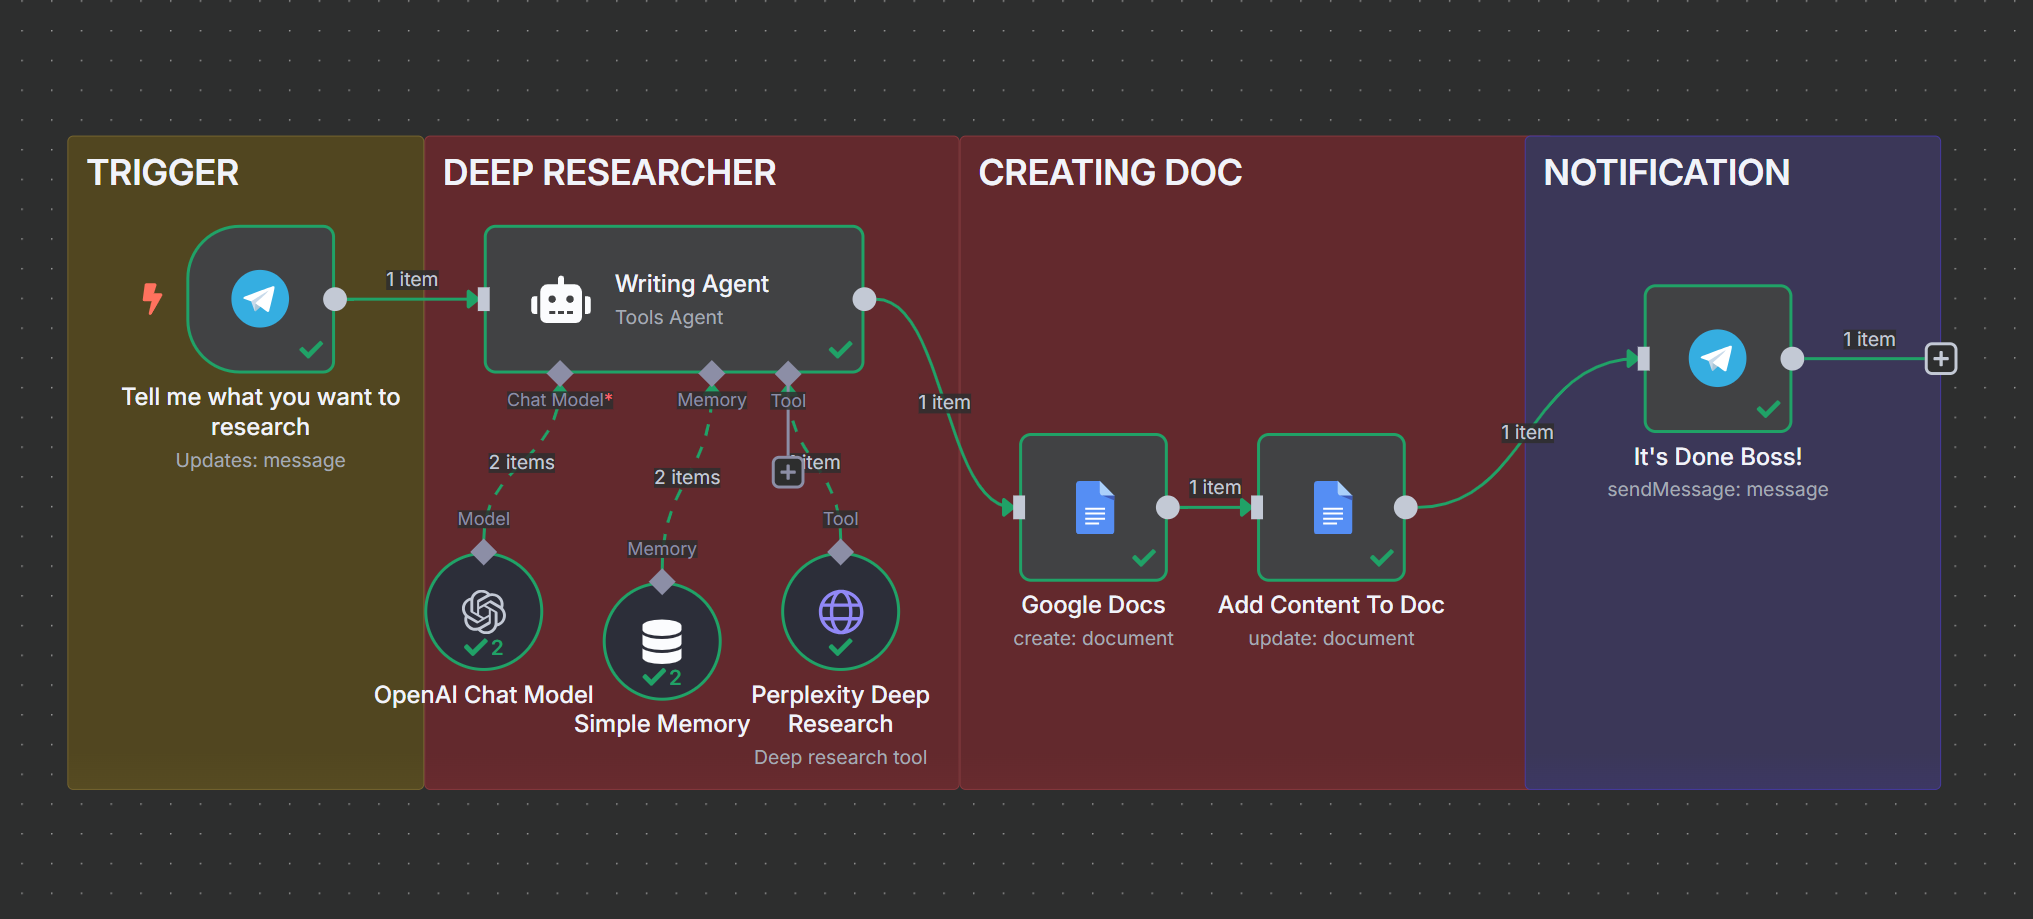This screenshot has width=2033, height=919.
Task: Add a node after It's Done Boss
Action: [1940, 359]
